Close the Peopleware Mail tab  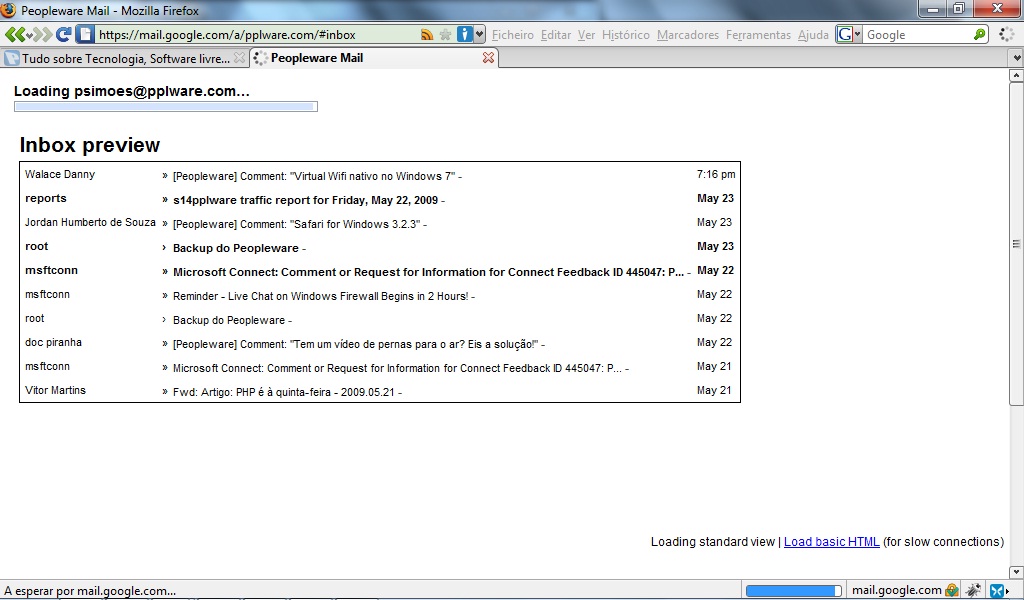pos(488,58)
